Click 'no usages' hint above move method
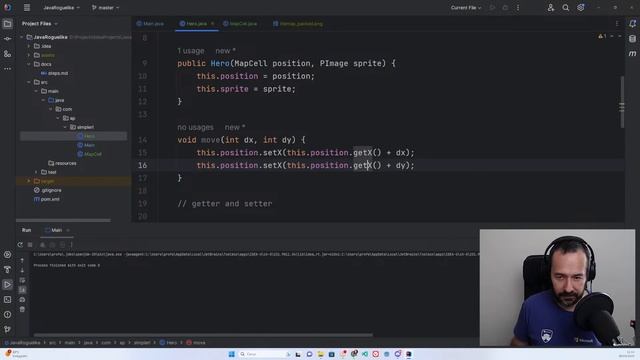 [x=195, y=127]
